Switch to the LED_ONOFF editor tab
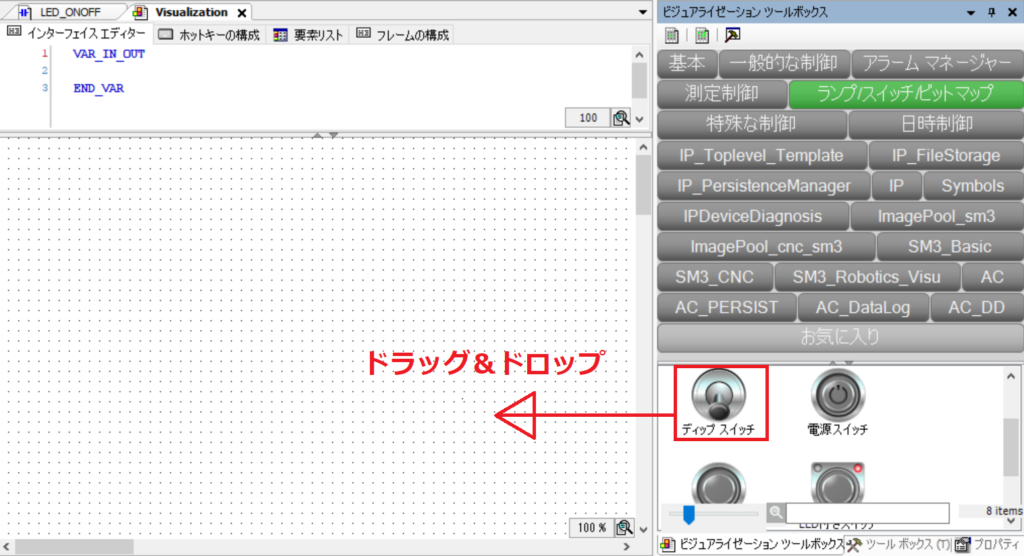Image resolution: width=1024 pixels, height=556 pixels. pos(65,12)
